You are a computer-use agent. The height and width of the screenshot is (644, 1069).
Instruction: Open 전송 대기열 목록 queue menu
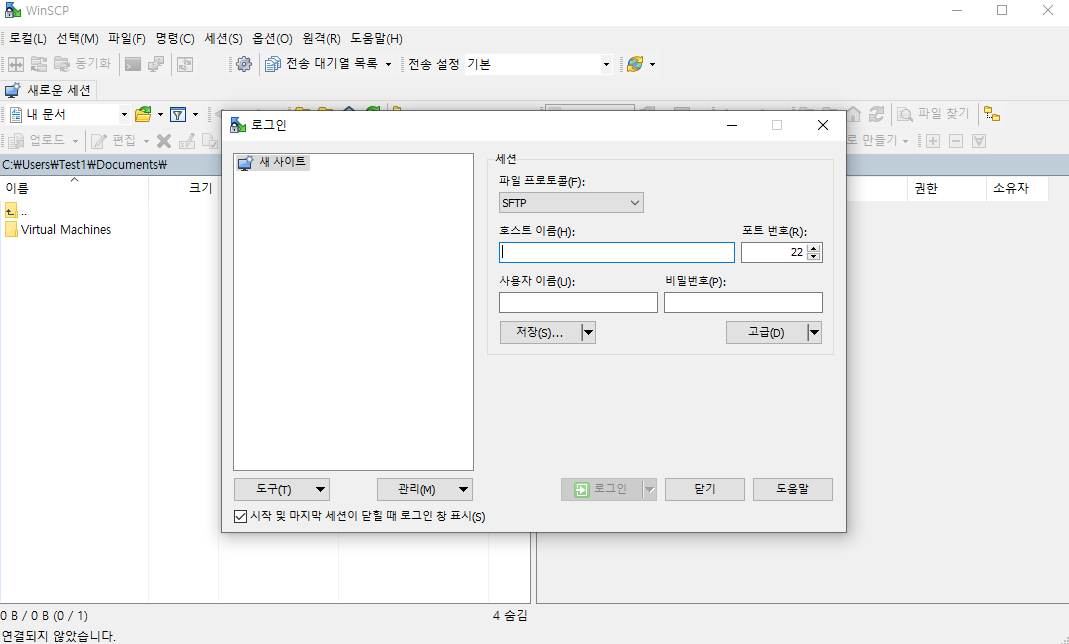coord(328,64)
